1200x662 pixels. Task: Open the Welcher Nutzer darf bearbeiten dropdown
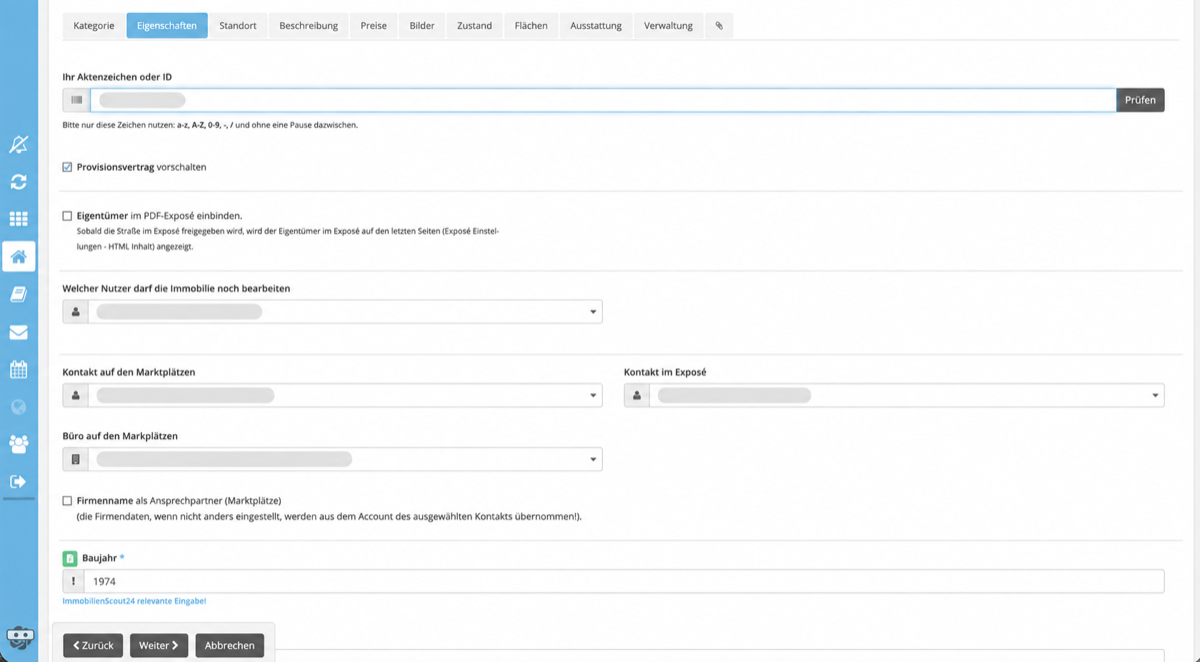[345, 312]
